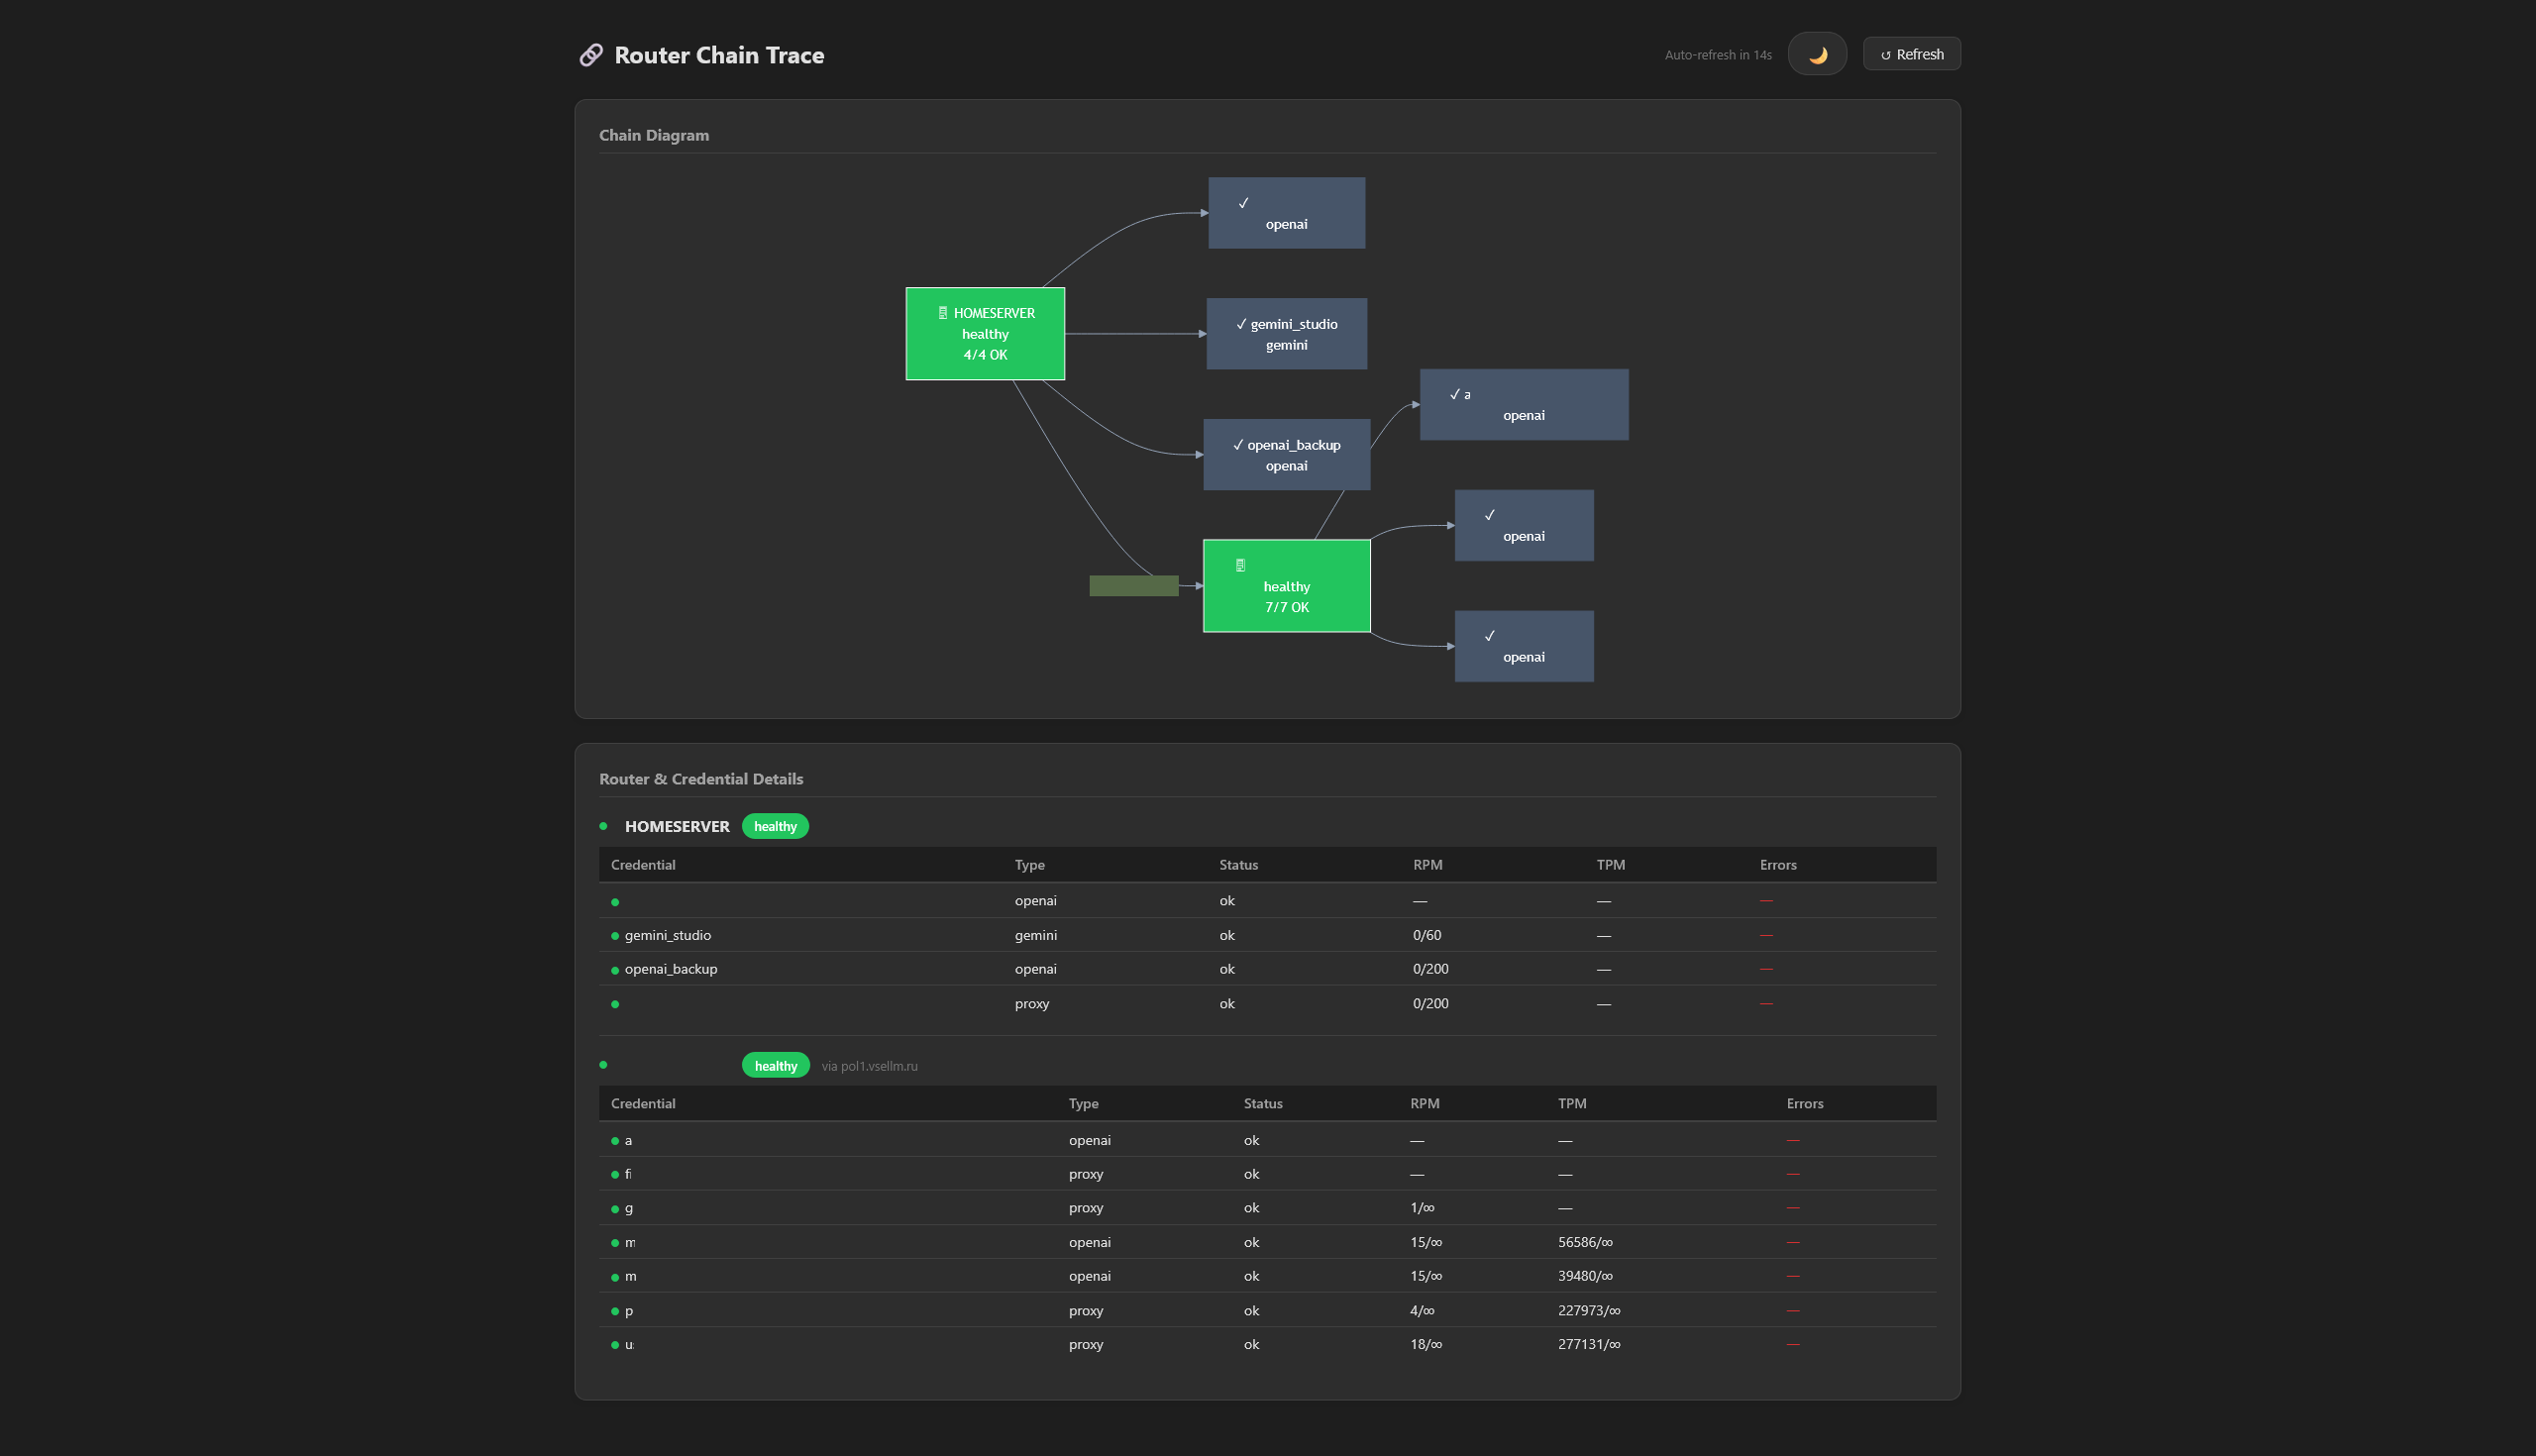Click the red error dash in the '277131/∞' row
The image size is (2536, 1456).
tap(1793, 1345)
